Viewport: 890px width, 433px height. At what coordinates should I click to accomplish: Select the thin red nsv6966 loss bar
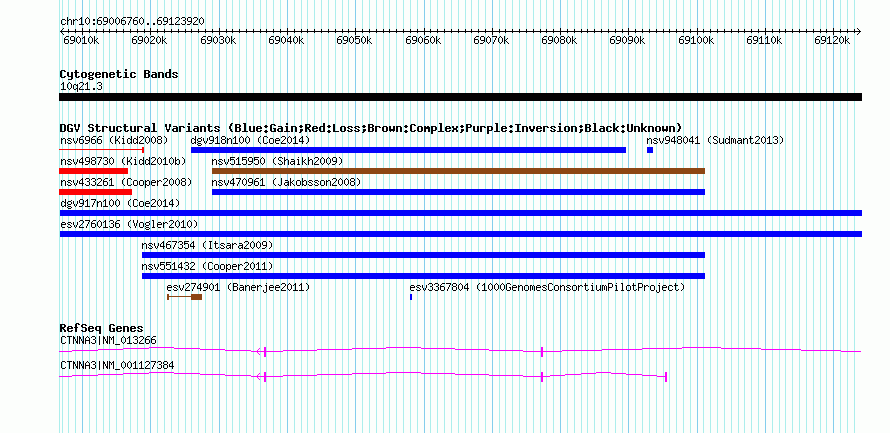point(102,150)
